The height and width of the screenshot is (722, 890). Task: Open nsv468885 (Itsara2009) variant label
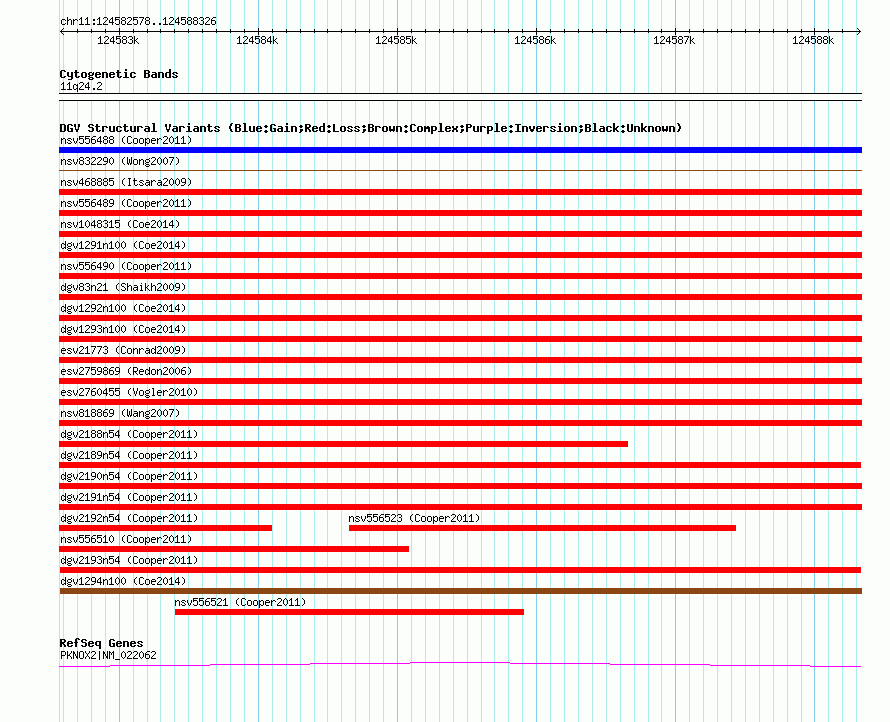point(126,182)
